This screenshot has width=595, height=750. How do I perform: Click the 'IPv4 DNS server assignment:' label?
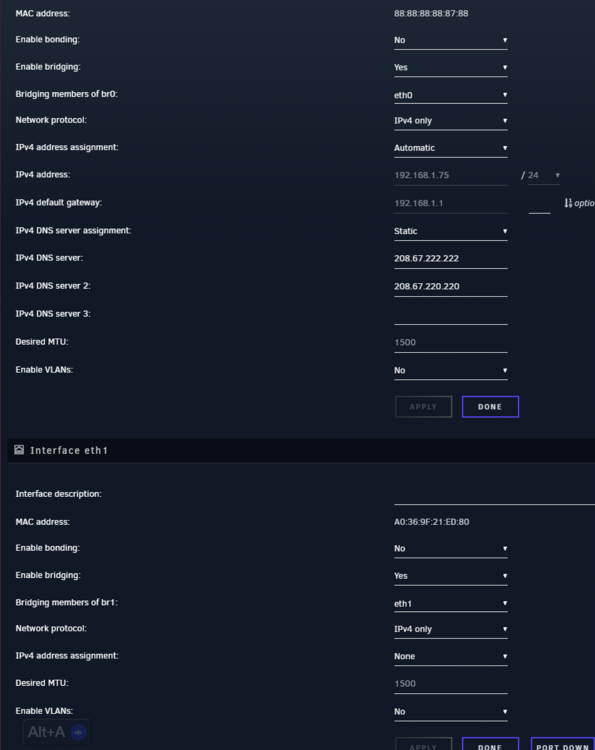73,231
